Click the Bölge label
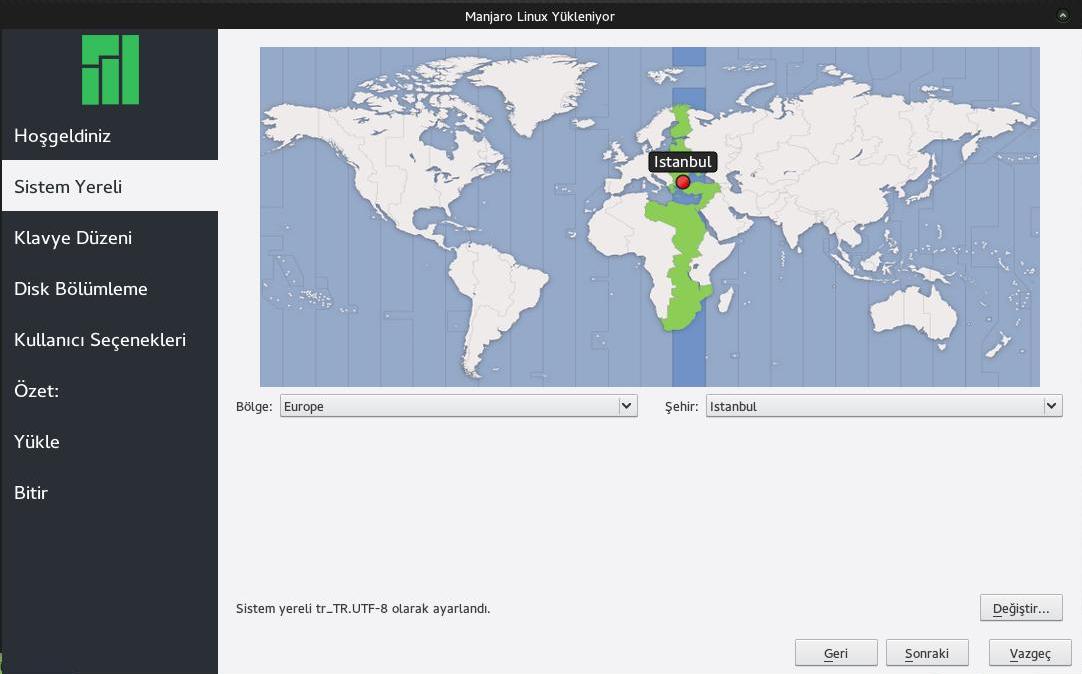The height and width of the screenshot is (674, 1082). pos(254,406)
